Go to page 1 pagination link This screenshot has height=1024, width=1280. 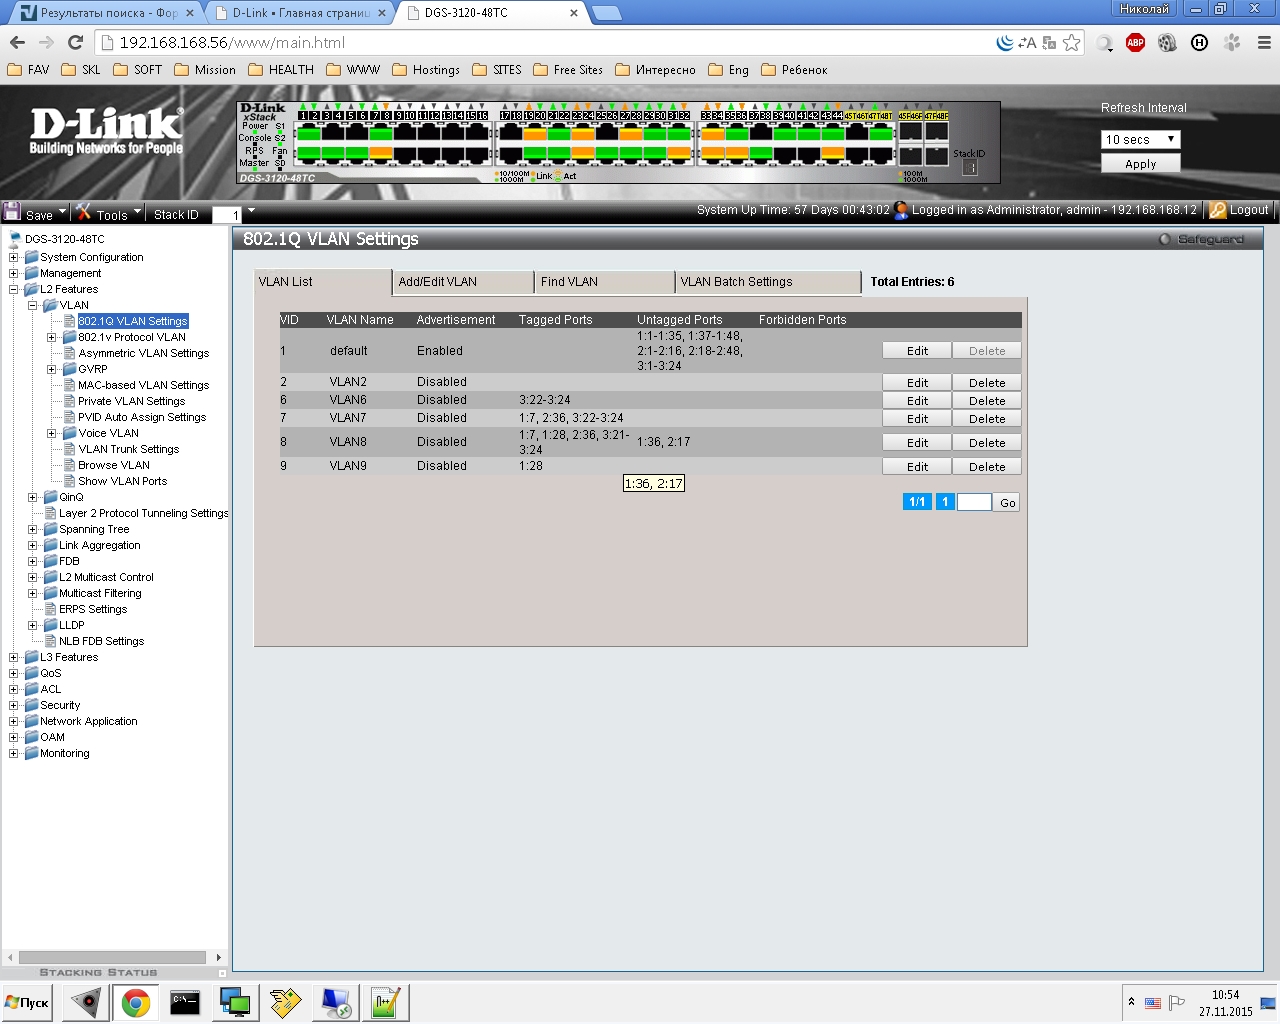click(x=945, y=502)
